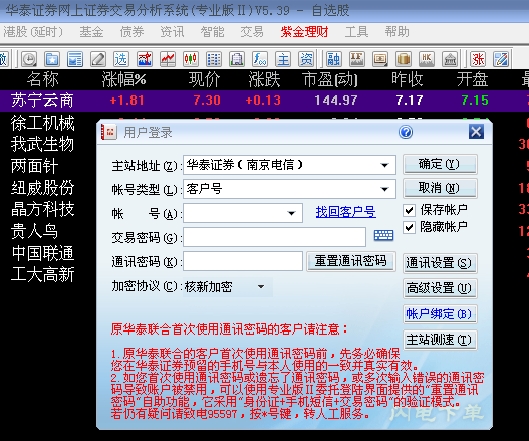Sort by the 市盈(动) column header
Image resolution: width=529 pixels, height=441 pixels.
[x=330, y=80]
